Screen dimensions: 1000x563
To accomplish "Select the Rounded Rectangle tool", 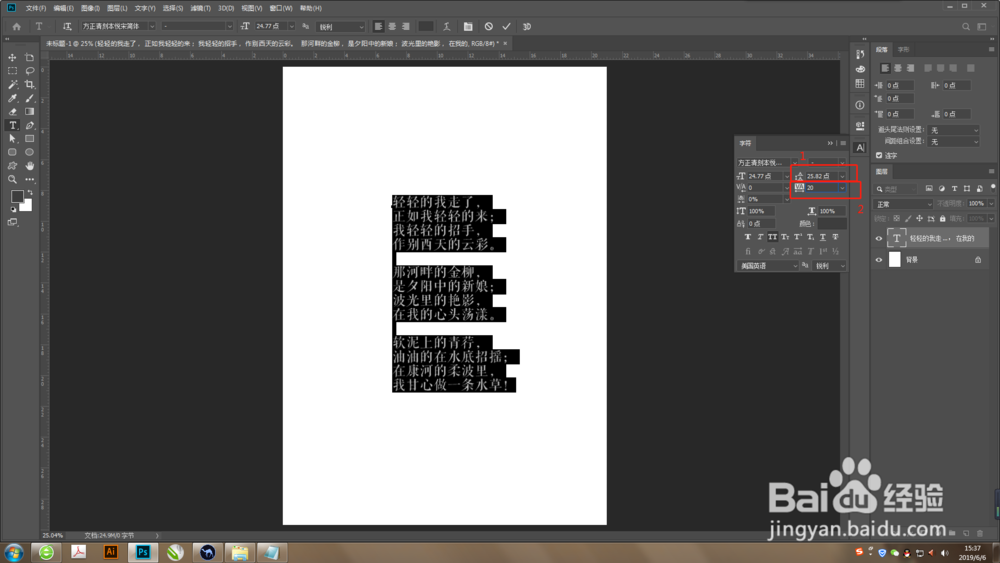I will [12, 152].
